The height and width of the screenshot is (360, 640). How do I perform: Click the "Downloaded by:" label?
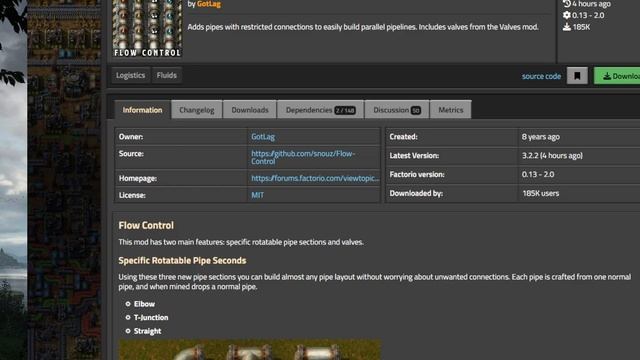pyautogui.click(x=416, y=193)
